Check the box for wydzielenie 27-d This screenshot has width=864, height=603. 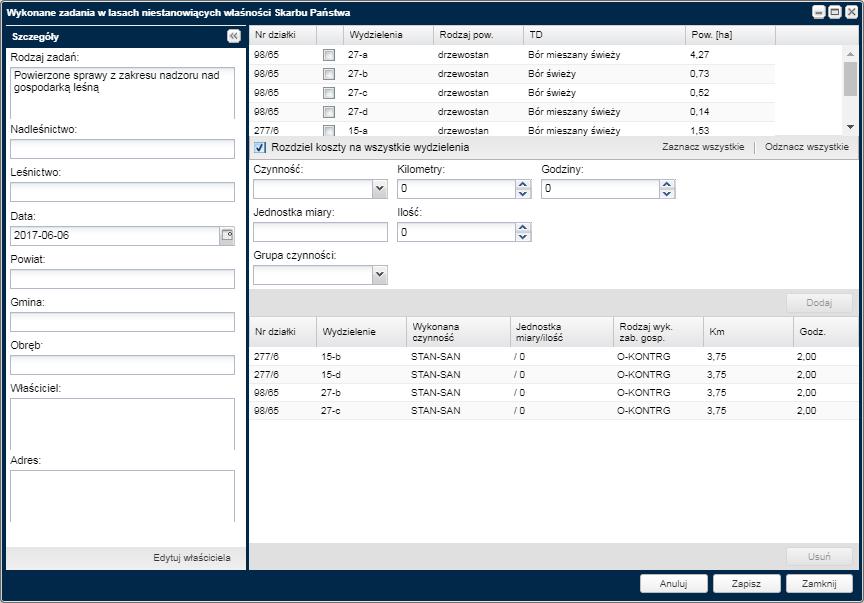click(329, 112)
